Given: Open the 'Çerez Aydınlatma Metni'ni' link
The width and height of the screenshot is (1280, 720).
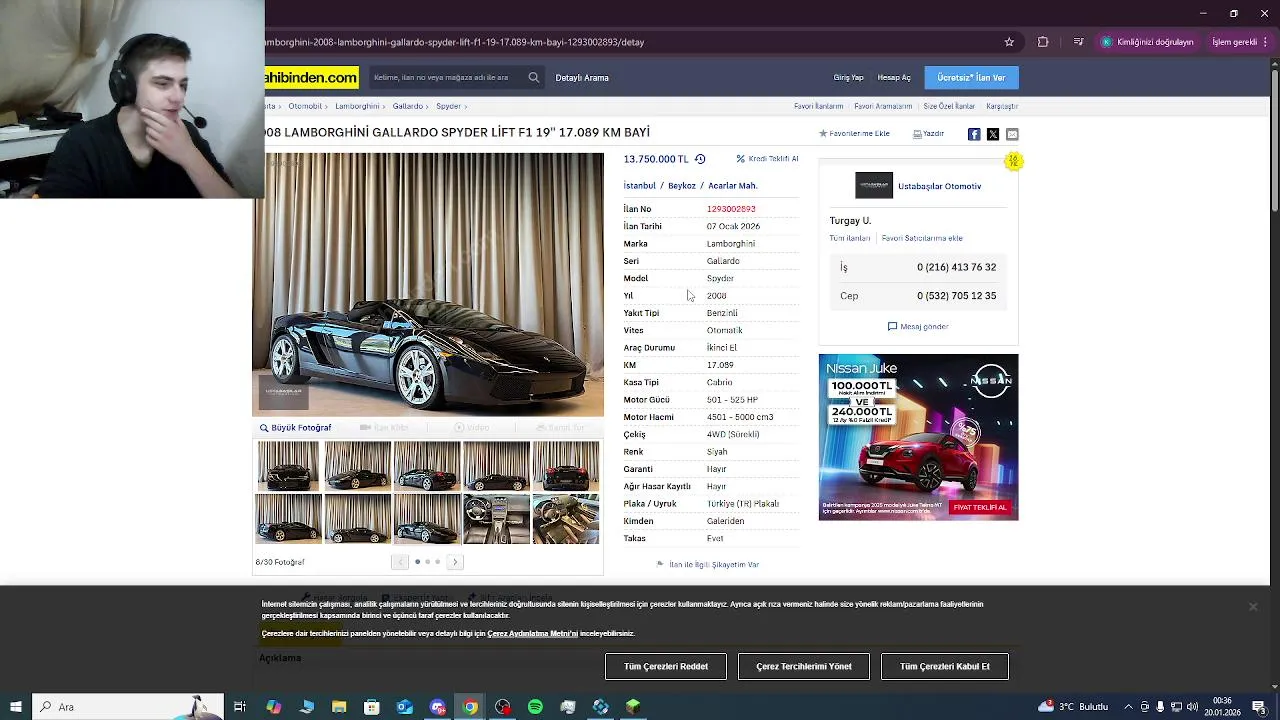Looking at the screenshot, I should (532, 634).
